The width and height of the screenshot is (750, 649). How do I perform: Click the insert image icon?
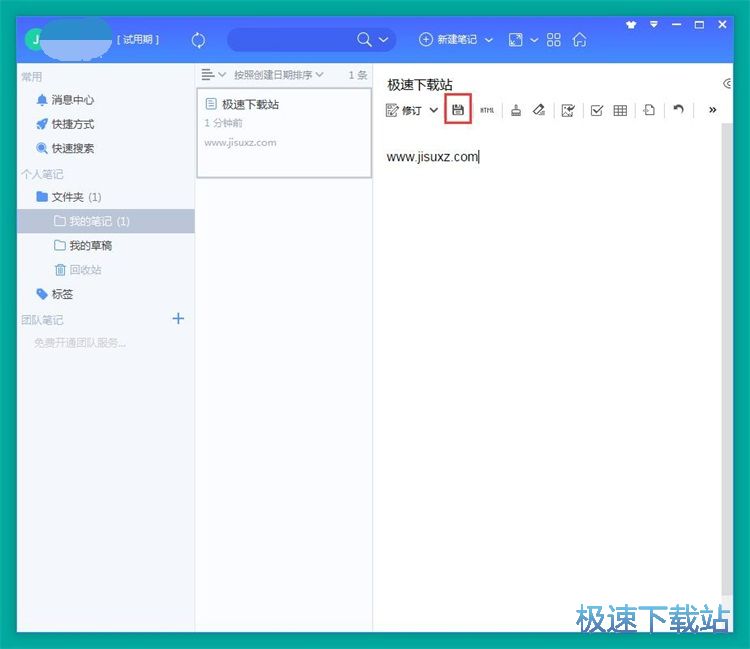point(568,110)
